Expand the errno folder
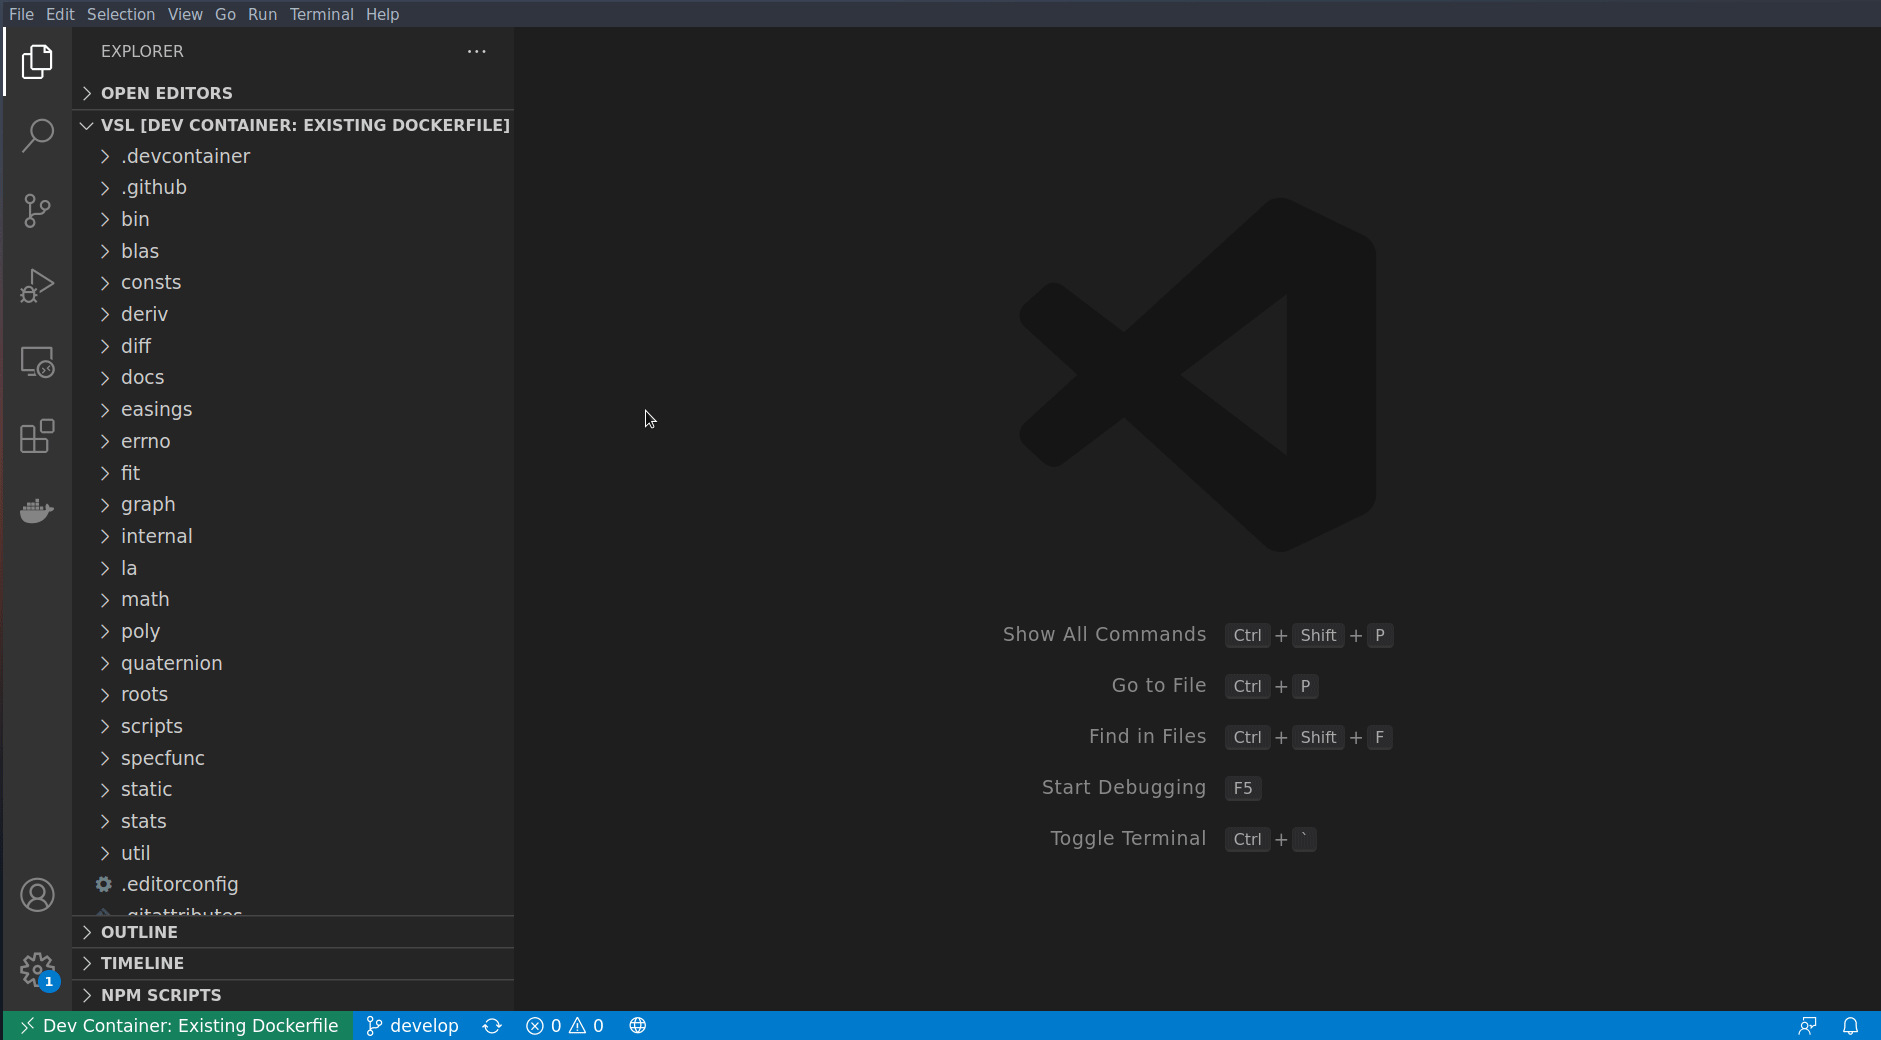 [x=293, y=441]
